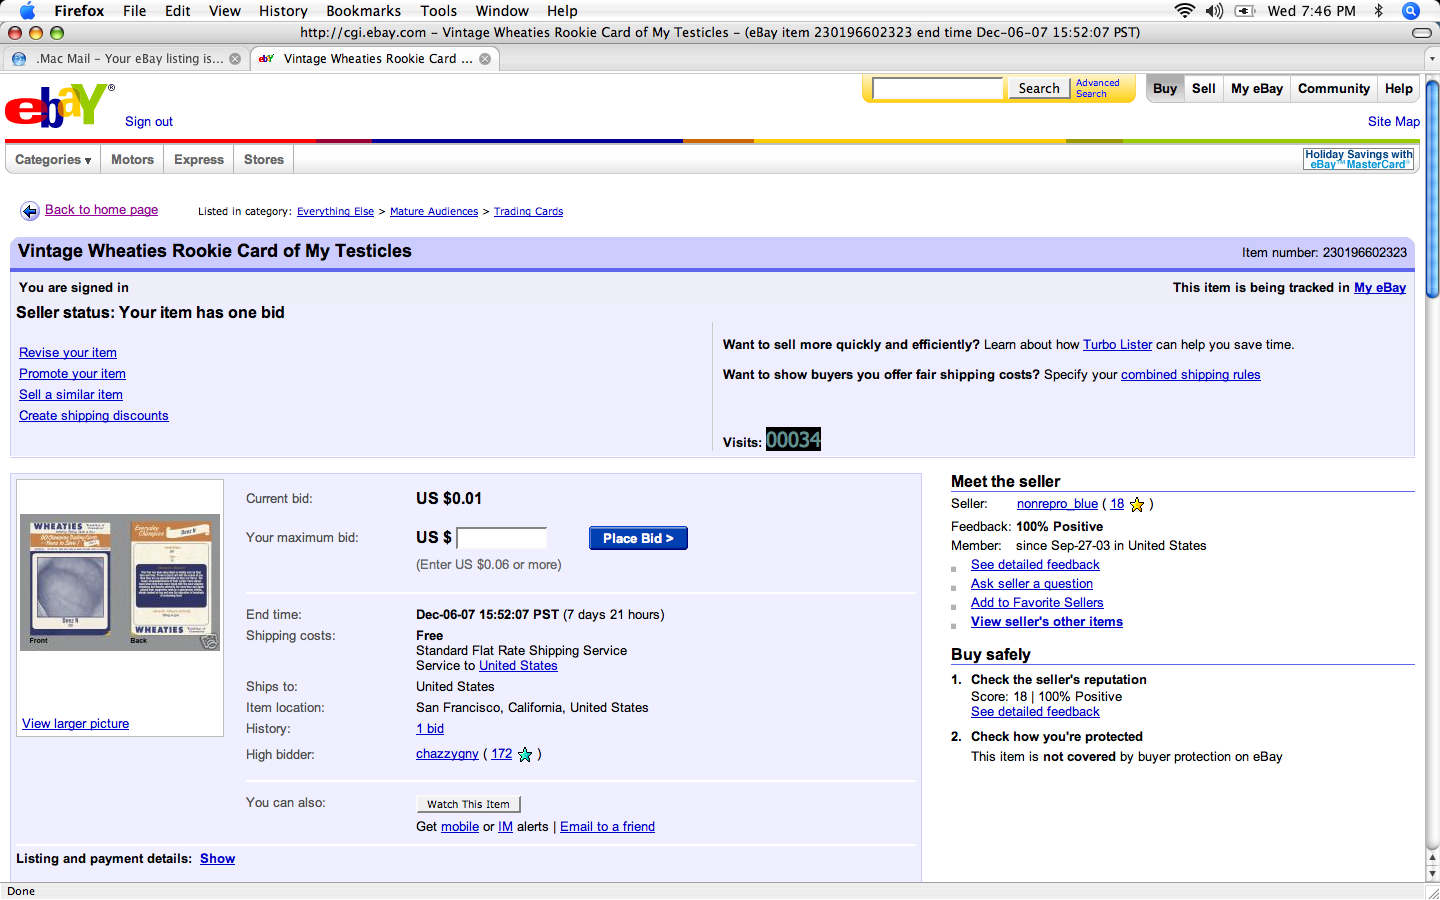Close the Vintage Wheaties Rookie Card tab
The image size is (1440, 900).
click(x=485, y=59)
